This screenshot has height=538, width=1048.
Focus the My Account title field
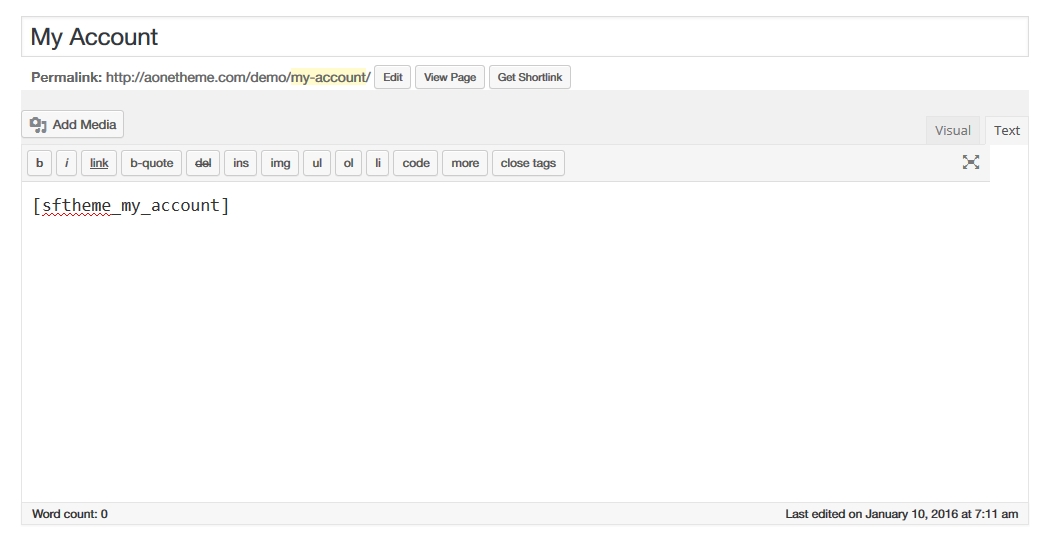pyautogui.click(x=525, y=37)
